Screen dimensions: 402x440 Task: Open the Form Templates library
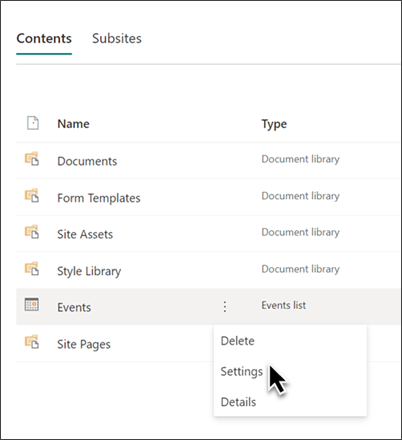tap(99, 198)
